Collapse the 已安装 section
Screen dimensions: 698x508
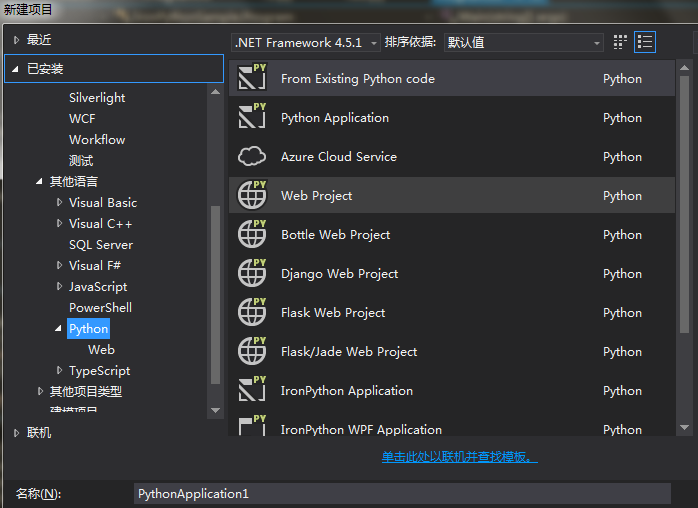coord(16,69)
